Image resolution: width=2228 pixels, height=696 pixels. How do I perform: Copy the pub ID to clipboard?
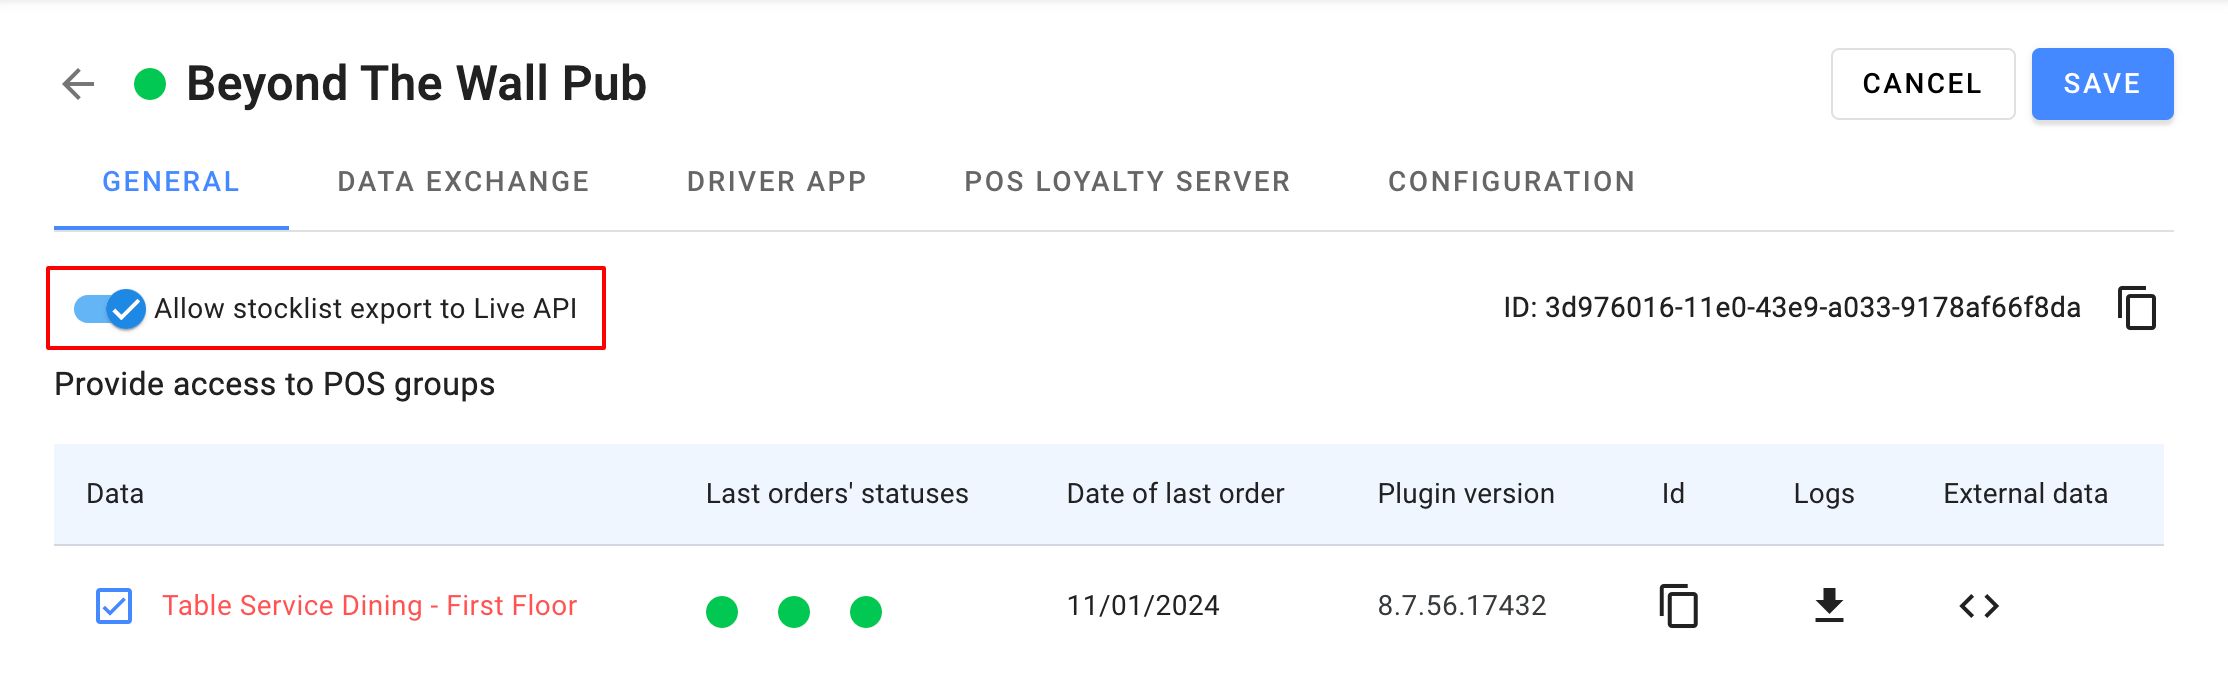(x=2136, y=308)
